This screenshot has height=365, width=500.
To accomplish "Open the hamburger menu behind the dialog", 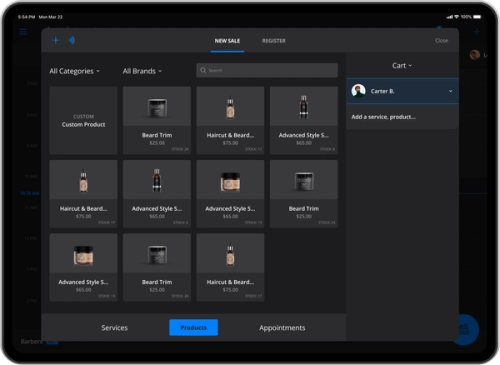I will click(23, 32).
